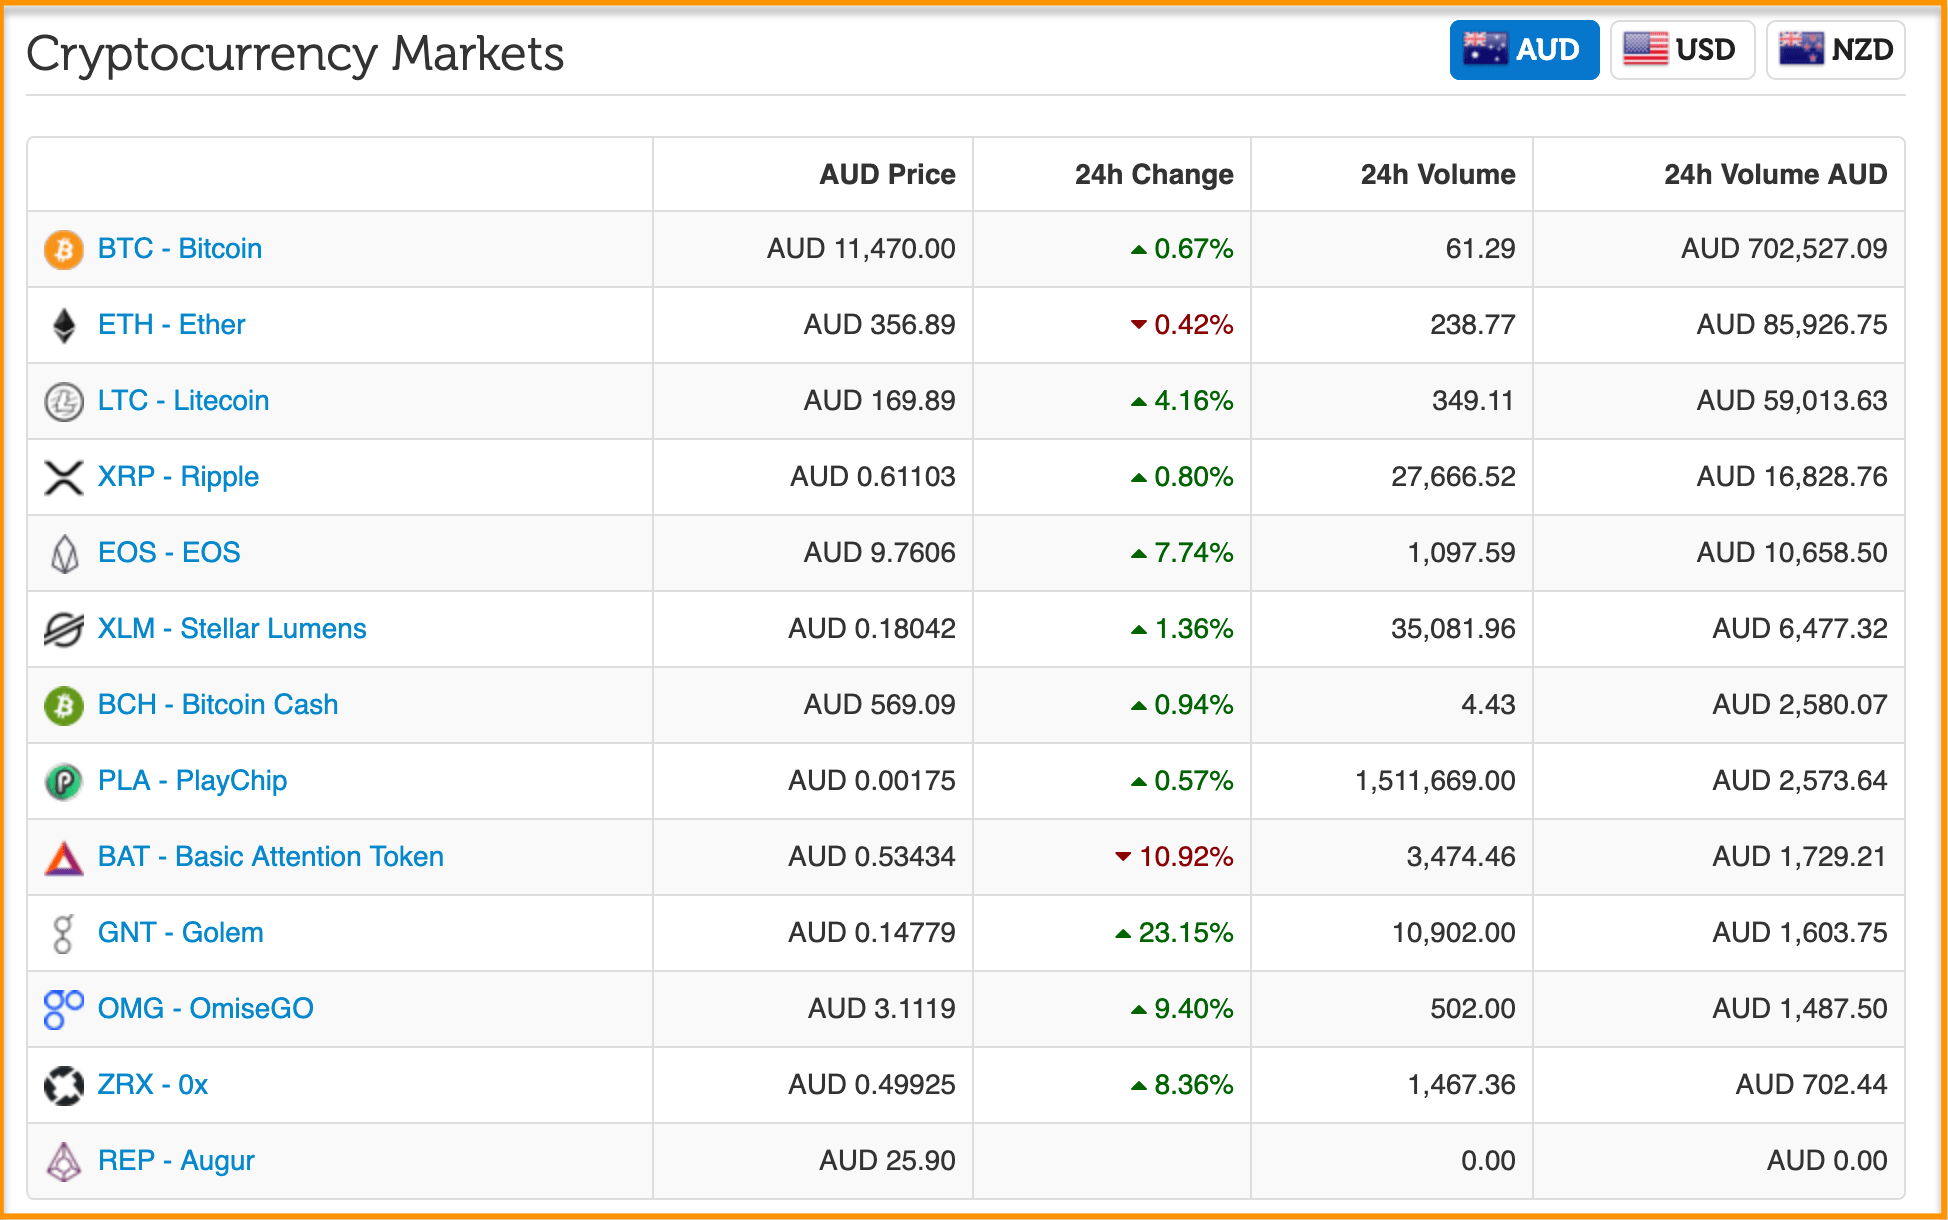The image size is (1948, 1220).
Task: Click the 24h Volume column header
Action: click(x=1438, y=174)
